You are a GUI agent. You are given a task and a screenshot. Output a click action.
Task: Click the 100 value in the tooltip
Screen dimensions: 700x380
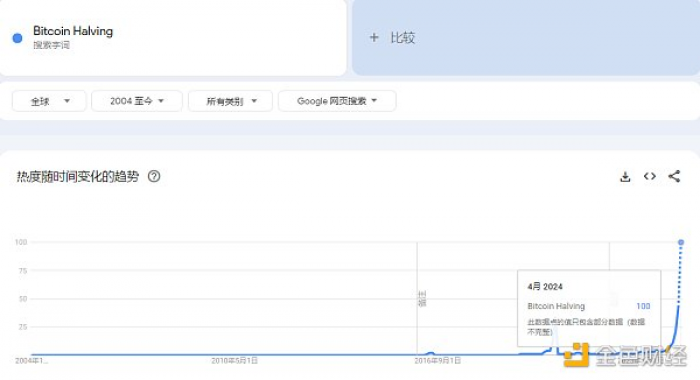point(643,306)
